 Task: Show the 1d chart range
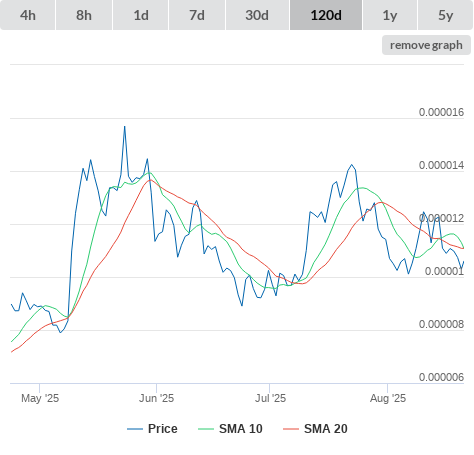coord(141,15)
